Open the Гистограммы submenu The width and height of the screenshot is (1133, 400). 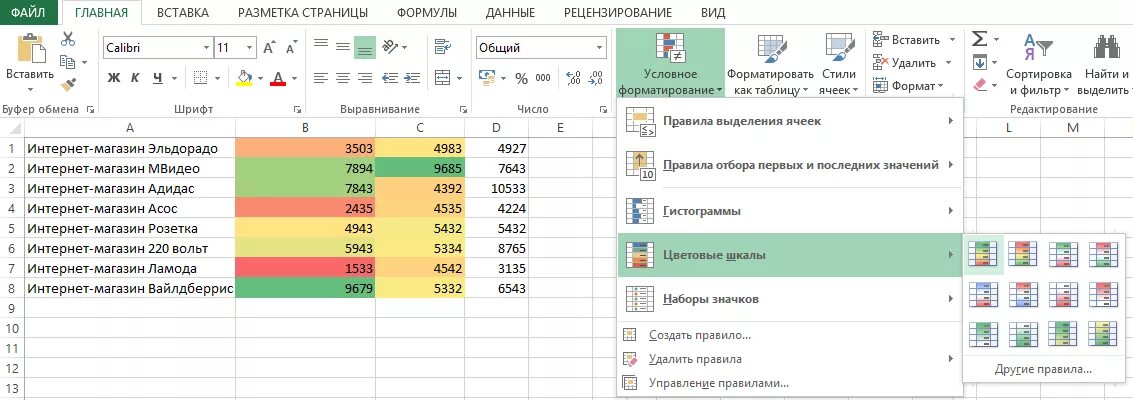(x=790, y=211)
